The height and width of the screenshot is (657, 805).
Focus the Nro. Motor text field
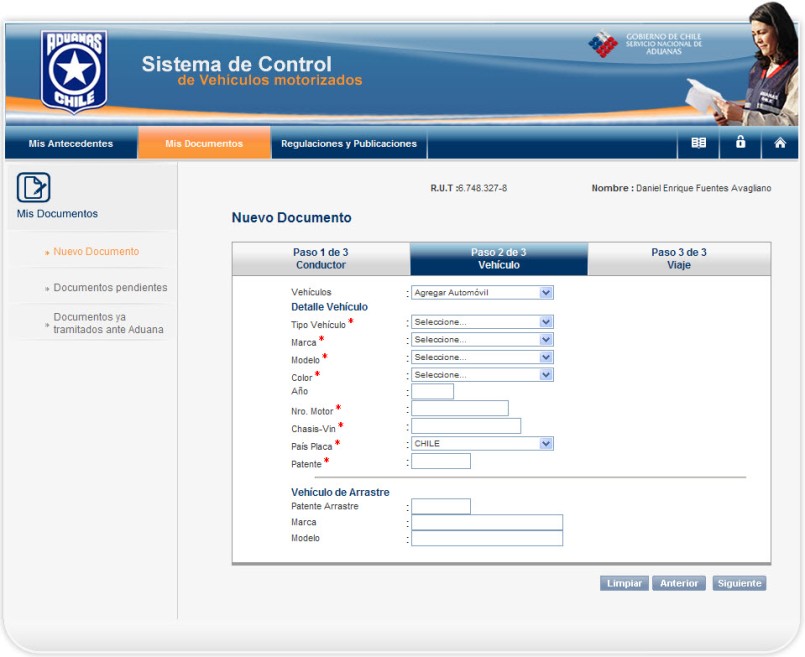pyautogui.click(x=460, y=408)
